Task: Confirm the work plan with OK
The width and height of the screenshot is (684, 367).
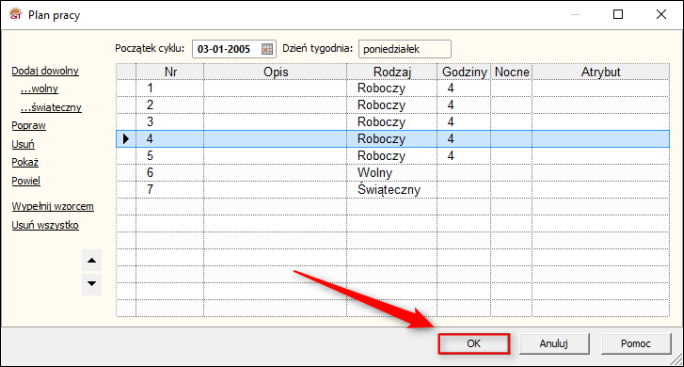Action: pos(474,343)
